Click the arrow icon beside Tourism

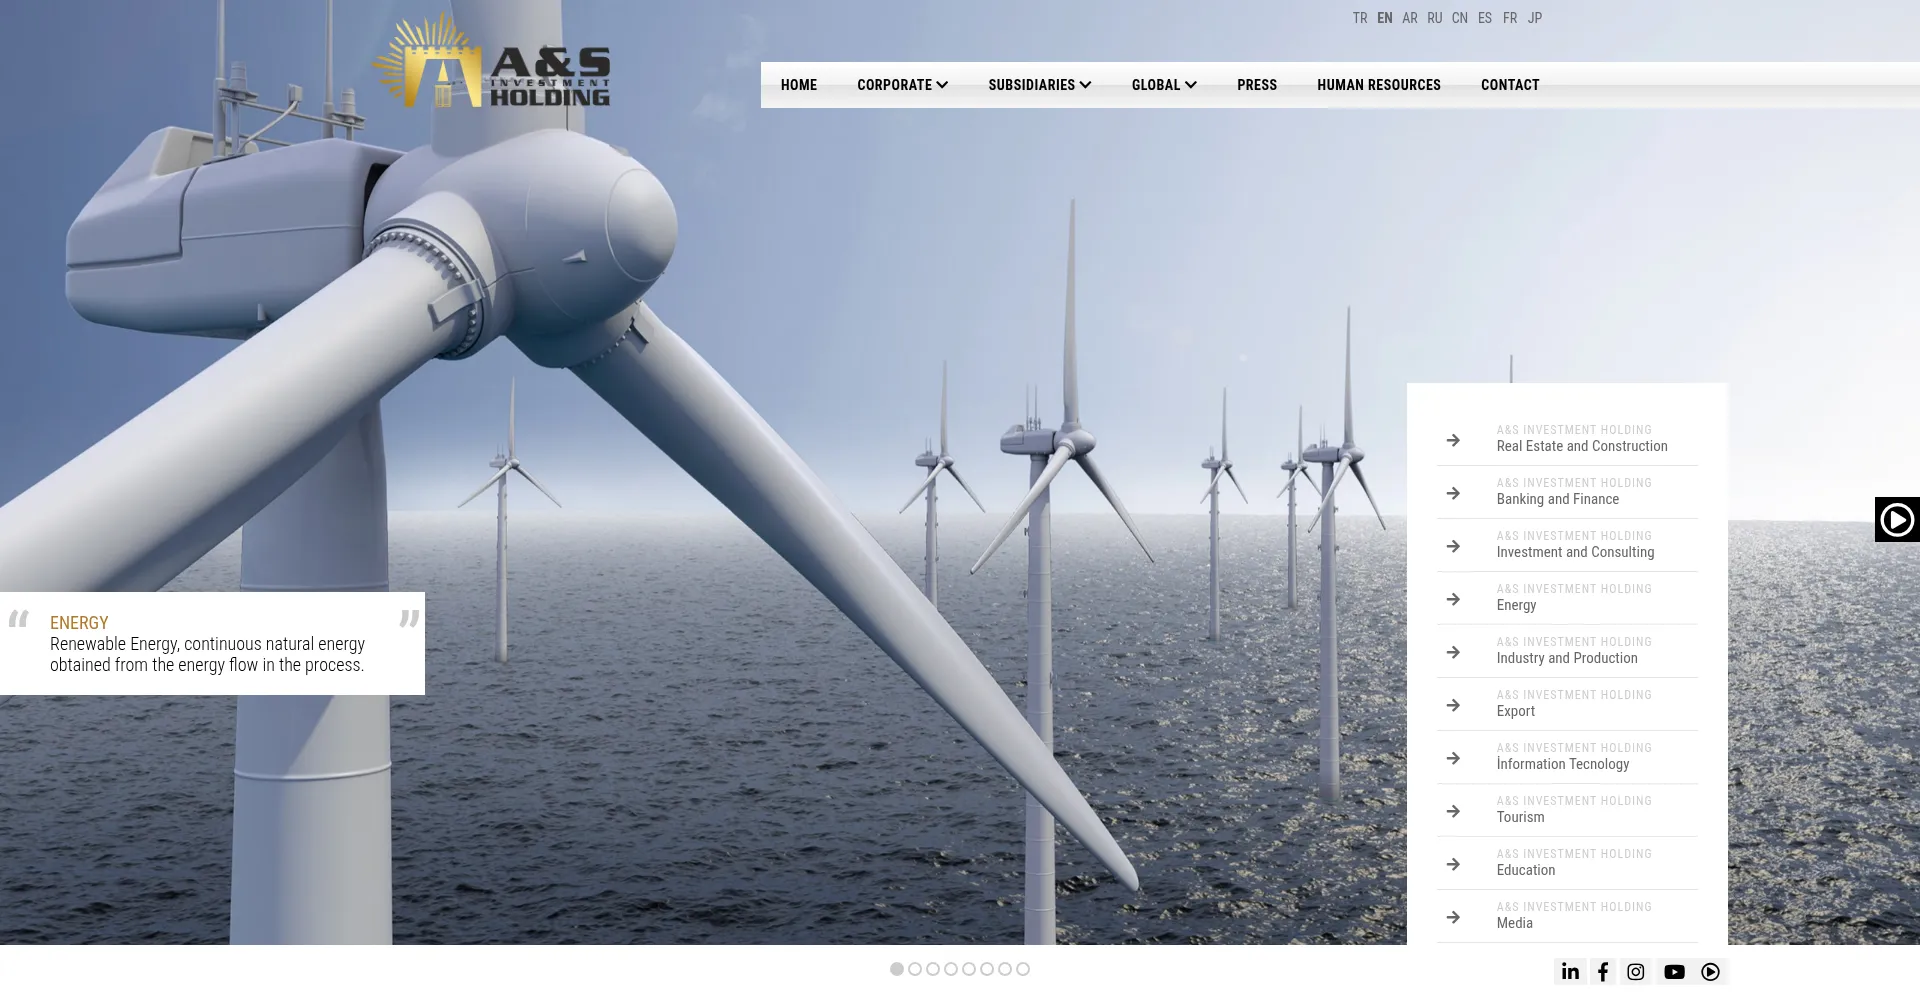[1453, 811]
